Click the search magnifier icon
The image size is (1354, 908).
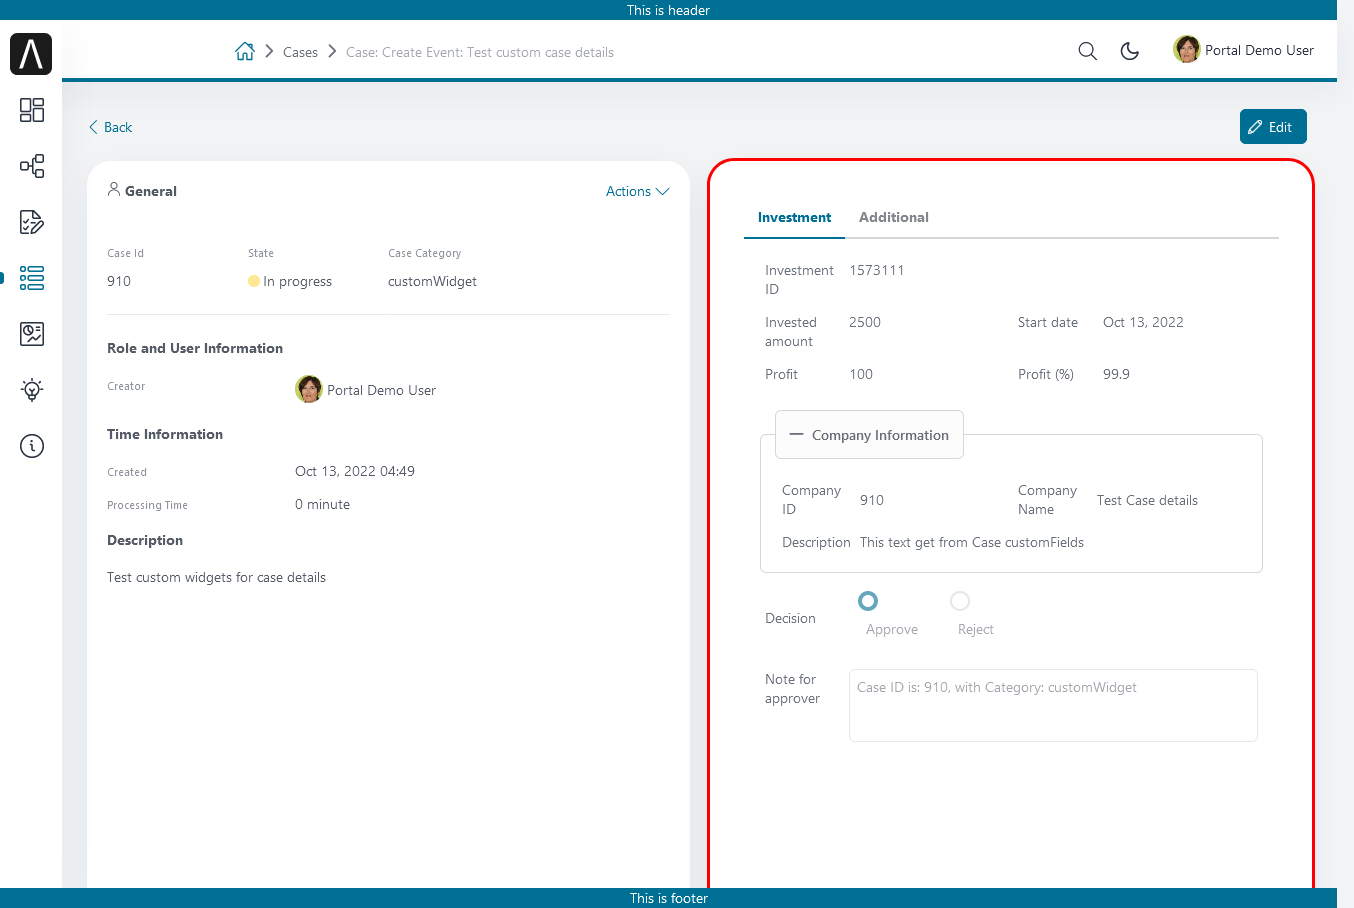pyautogui.click(x=1088, y=51)
